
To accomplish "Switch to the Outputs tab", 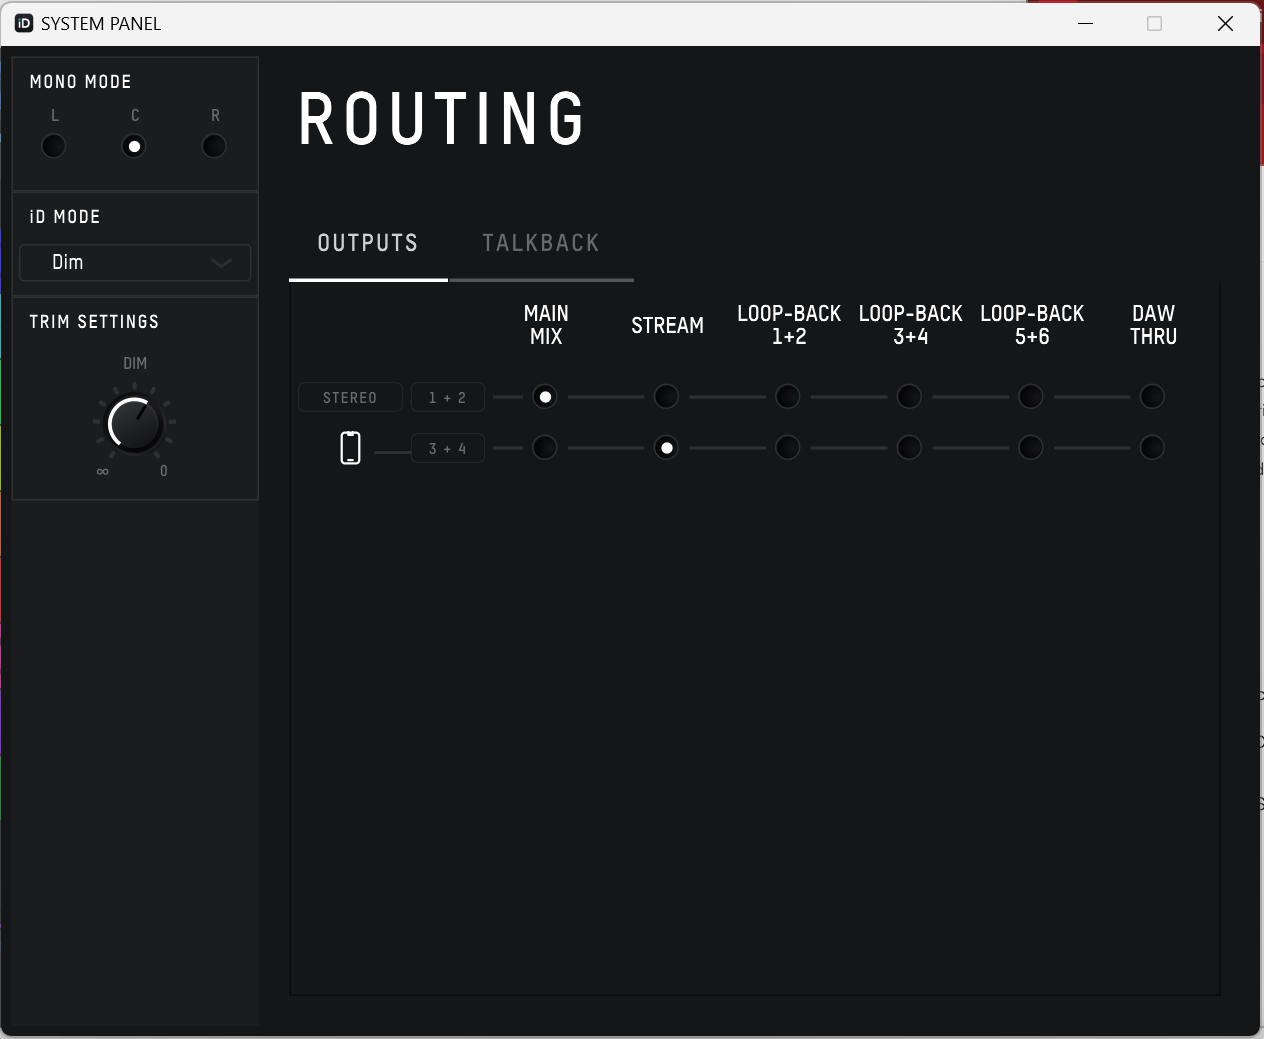I will click(x=368, y=243).
